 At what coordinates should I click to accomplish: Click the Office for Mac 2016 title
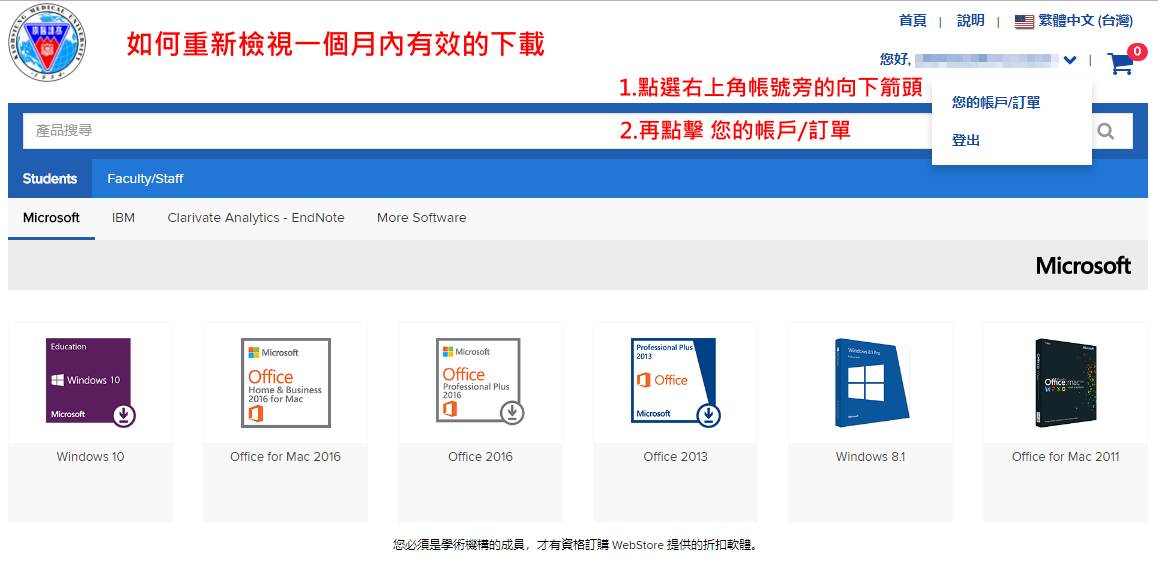pyautogui.click(x=286, y=457)
